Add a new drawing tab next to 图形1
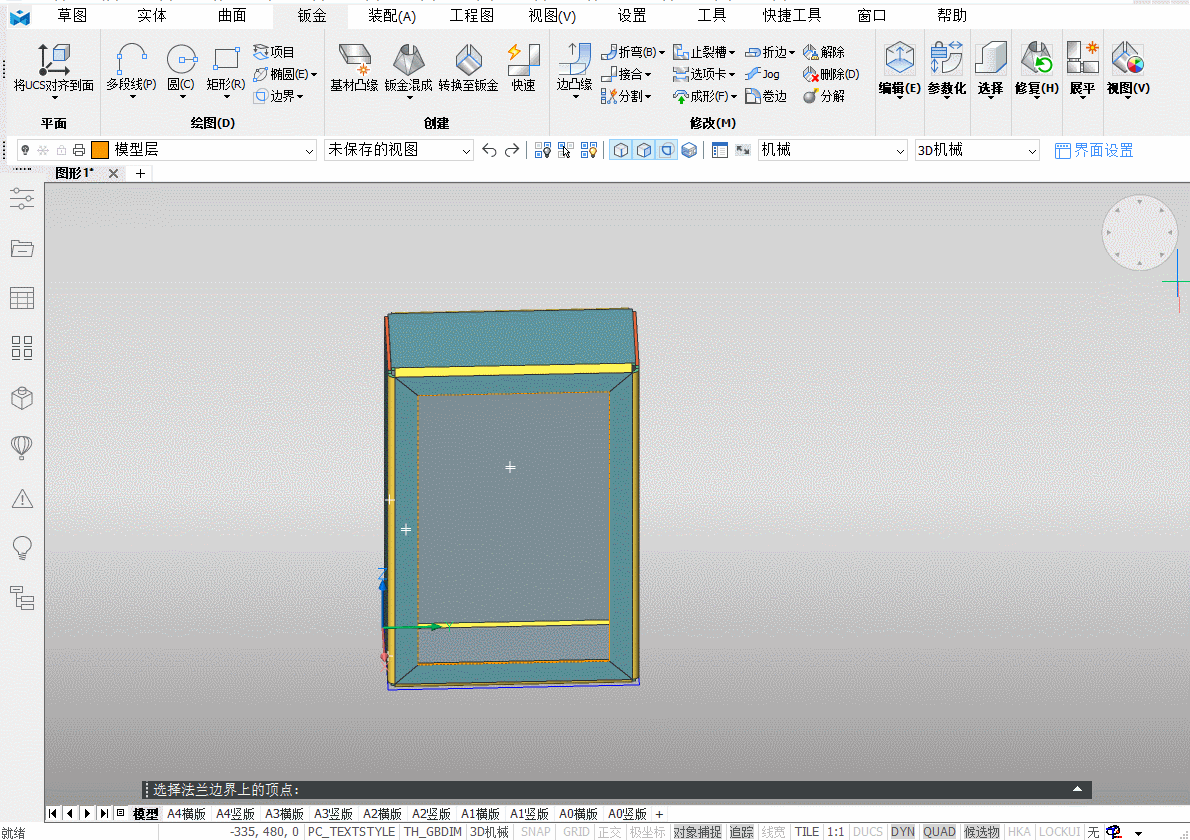The height and width of the screenshot is (840, 1190). [x=140, y=173]
